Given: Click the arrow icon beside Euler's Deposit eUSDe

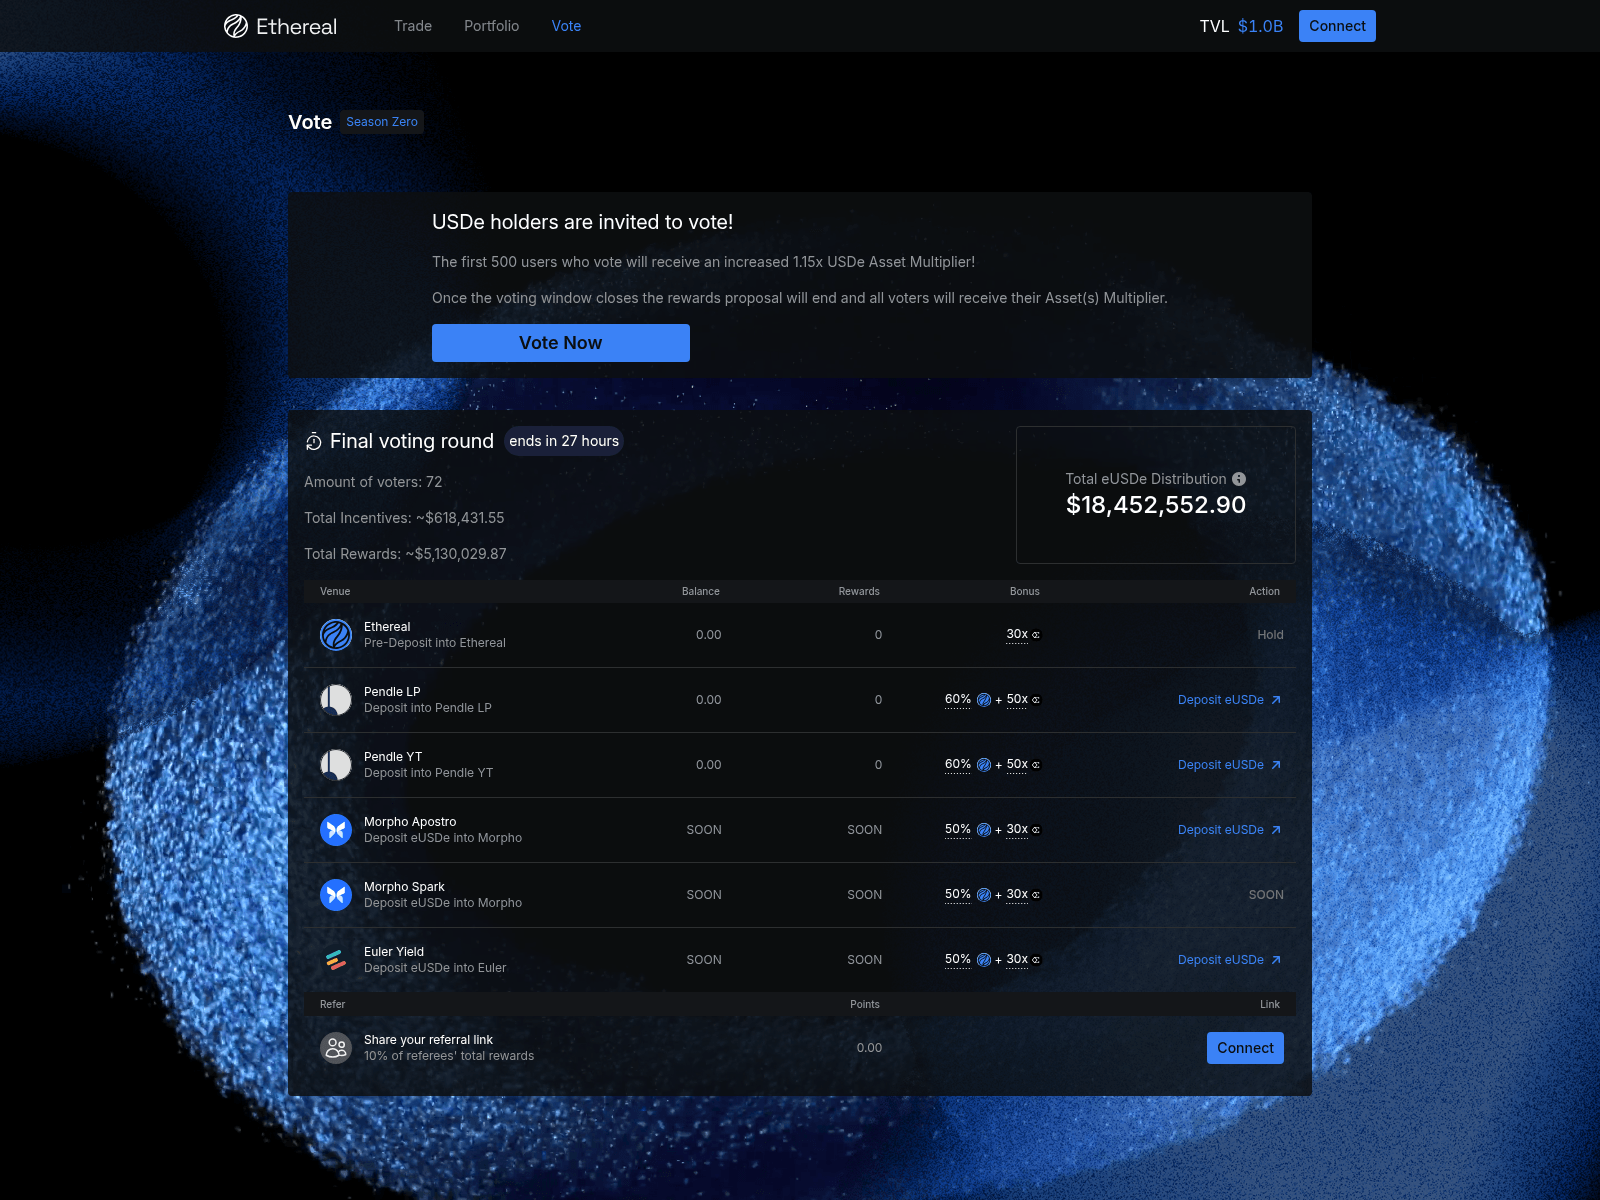Looking at the screenshot, I should (x=1277, y=959).
